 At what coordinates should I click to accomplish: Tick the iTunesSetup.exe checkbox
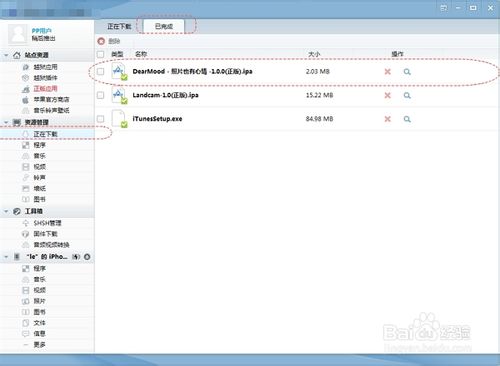click(x=100, y=119)
